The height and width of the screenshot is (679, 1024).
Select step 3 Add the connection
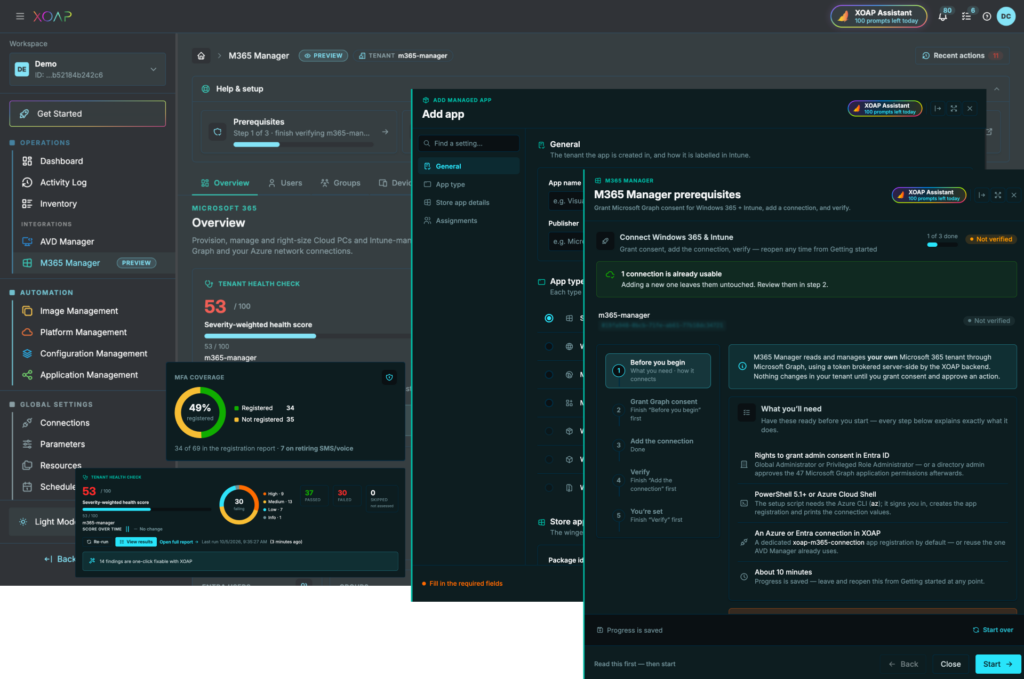[658, 445]
